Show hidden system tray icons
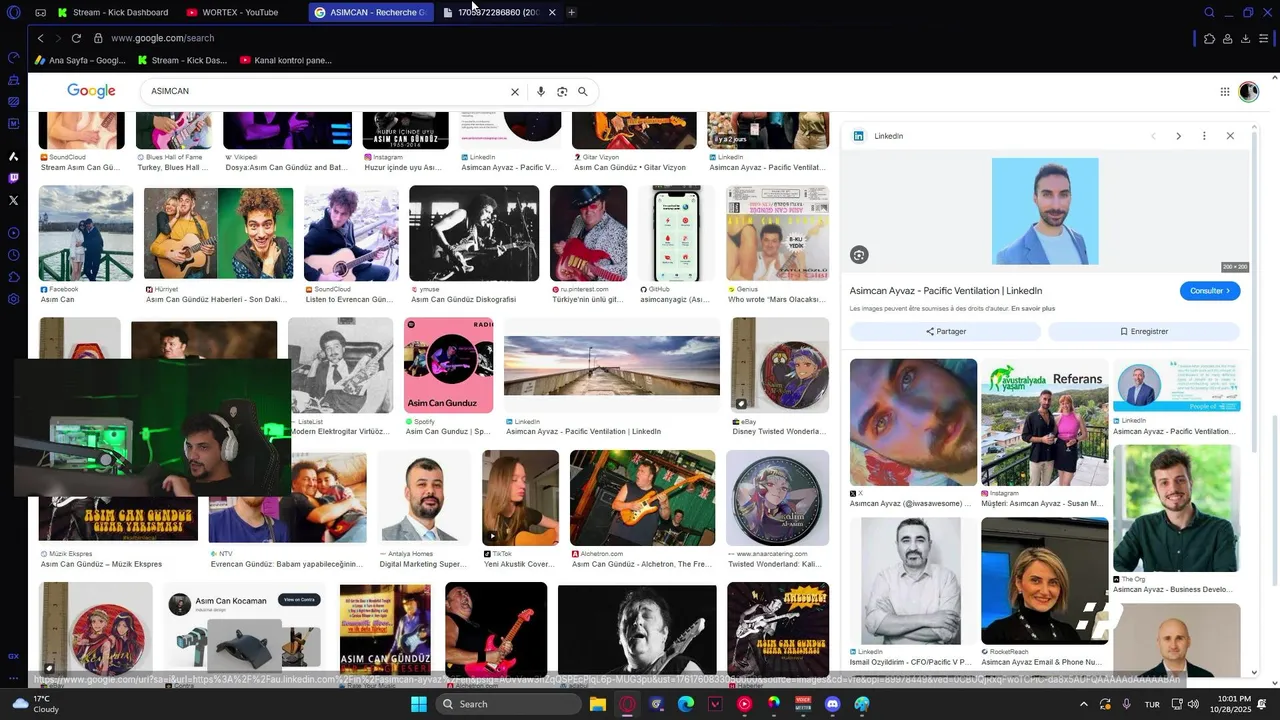Viewport: 1280px width, 720px height. (1083, 704)
